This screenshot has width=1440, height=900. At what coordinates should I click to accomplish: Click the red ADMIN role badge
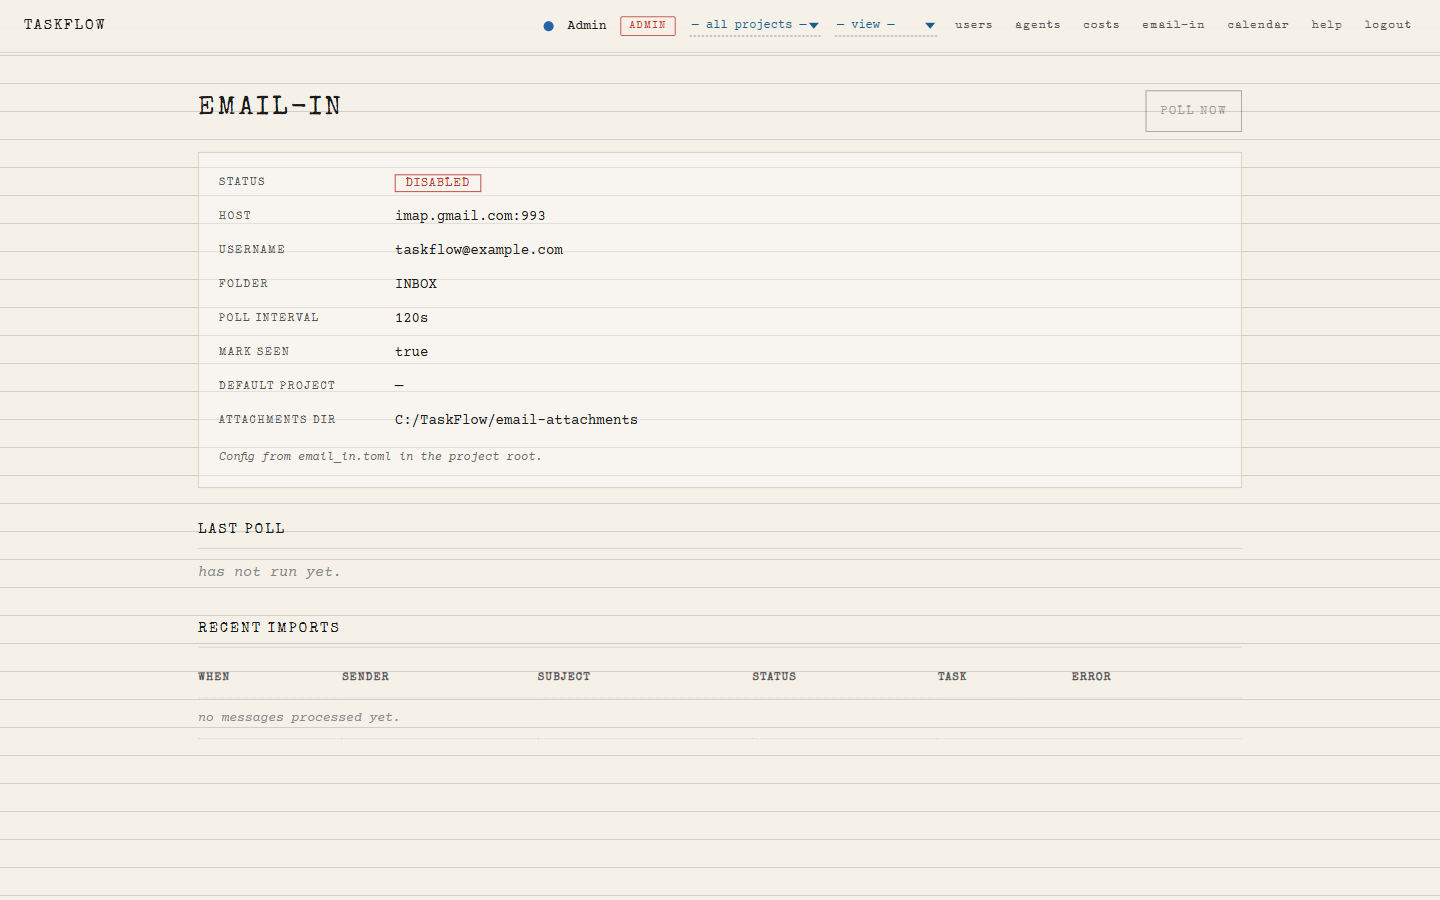click(x=647, y=25)
